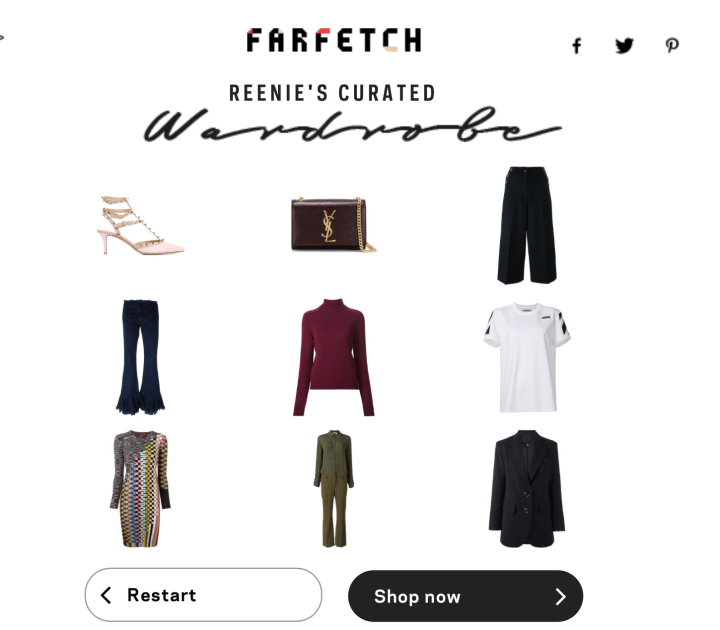This screenshot has width=720, height=630.
Task: Share on Facebook via the icon
Action: tap(577, 45)
